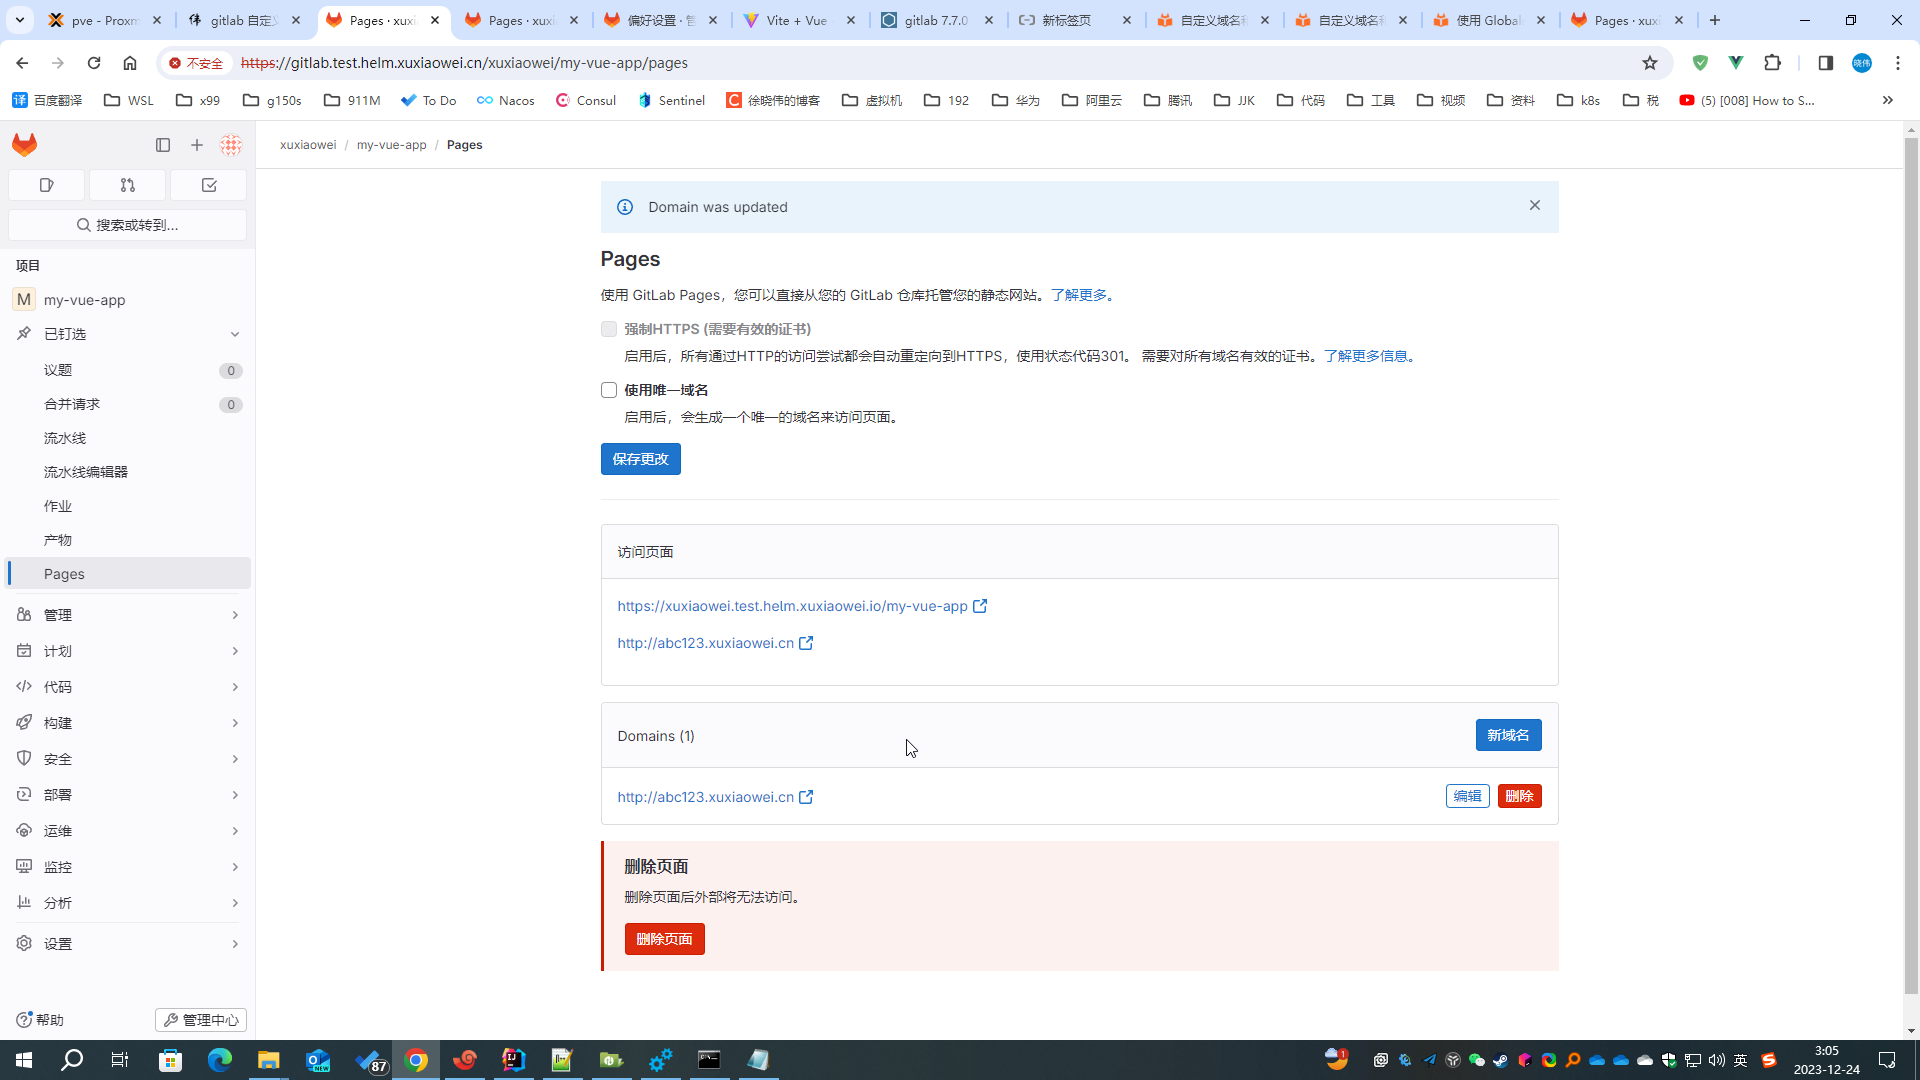Image resolution: width=1920 pixels, height=1080 pixels.
Task: Bookmark this page with star icon
Action: pyautogui.click(x=1649, y=63)
